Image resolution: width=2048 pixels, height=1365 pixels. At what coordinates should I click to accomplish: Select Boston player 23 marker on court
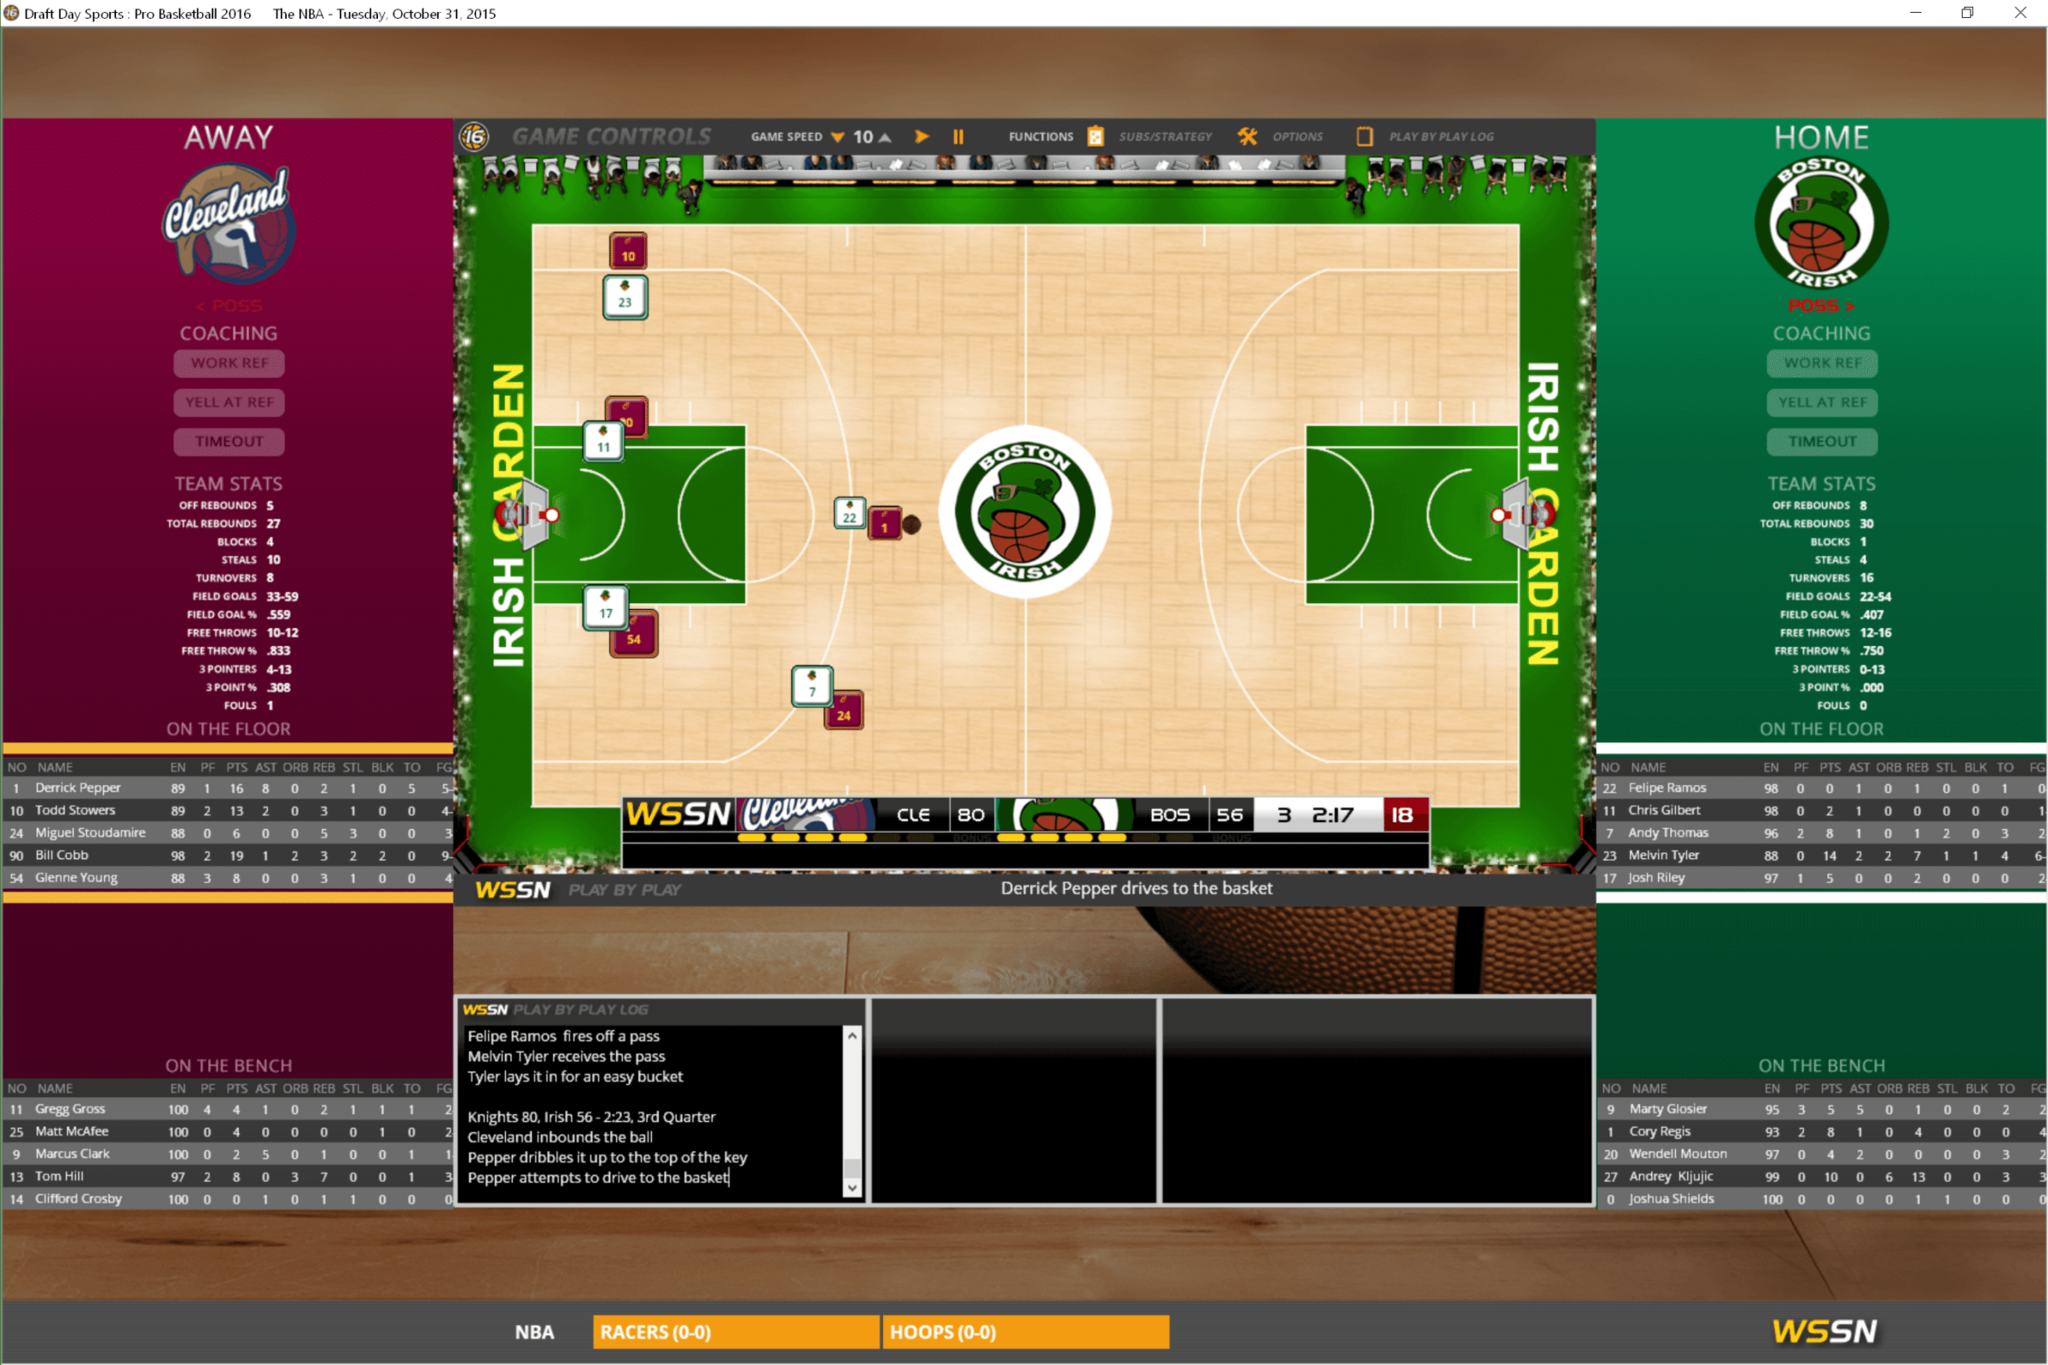point(625,297)
